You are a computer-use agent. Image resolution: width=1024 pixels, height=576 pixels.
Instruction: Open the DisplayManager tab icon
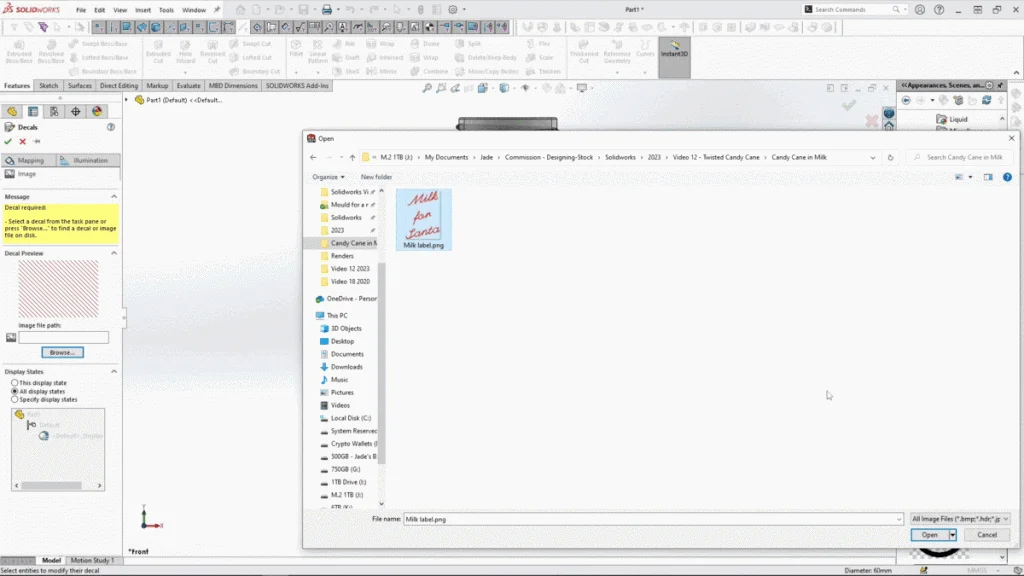click(x=97, y=112)
